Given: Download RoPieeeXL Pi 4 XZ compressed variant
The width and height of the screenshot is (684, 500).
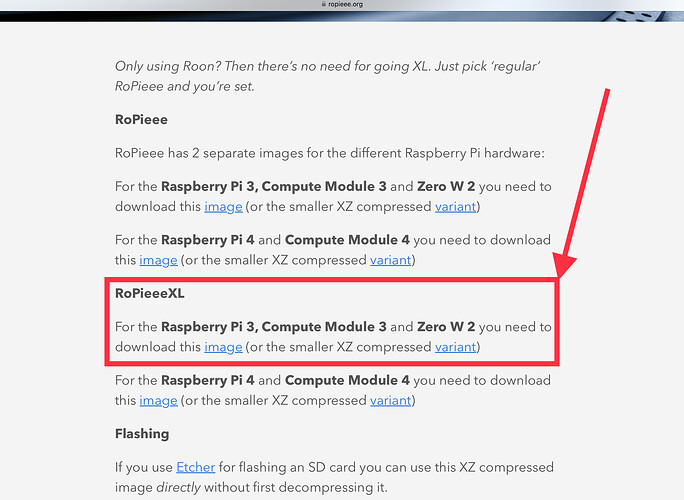Looking at the screenshot, I should pyautogui.click(x=390, y=400).
